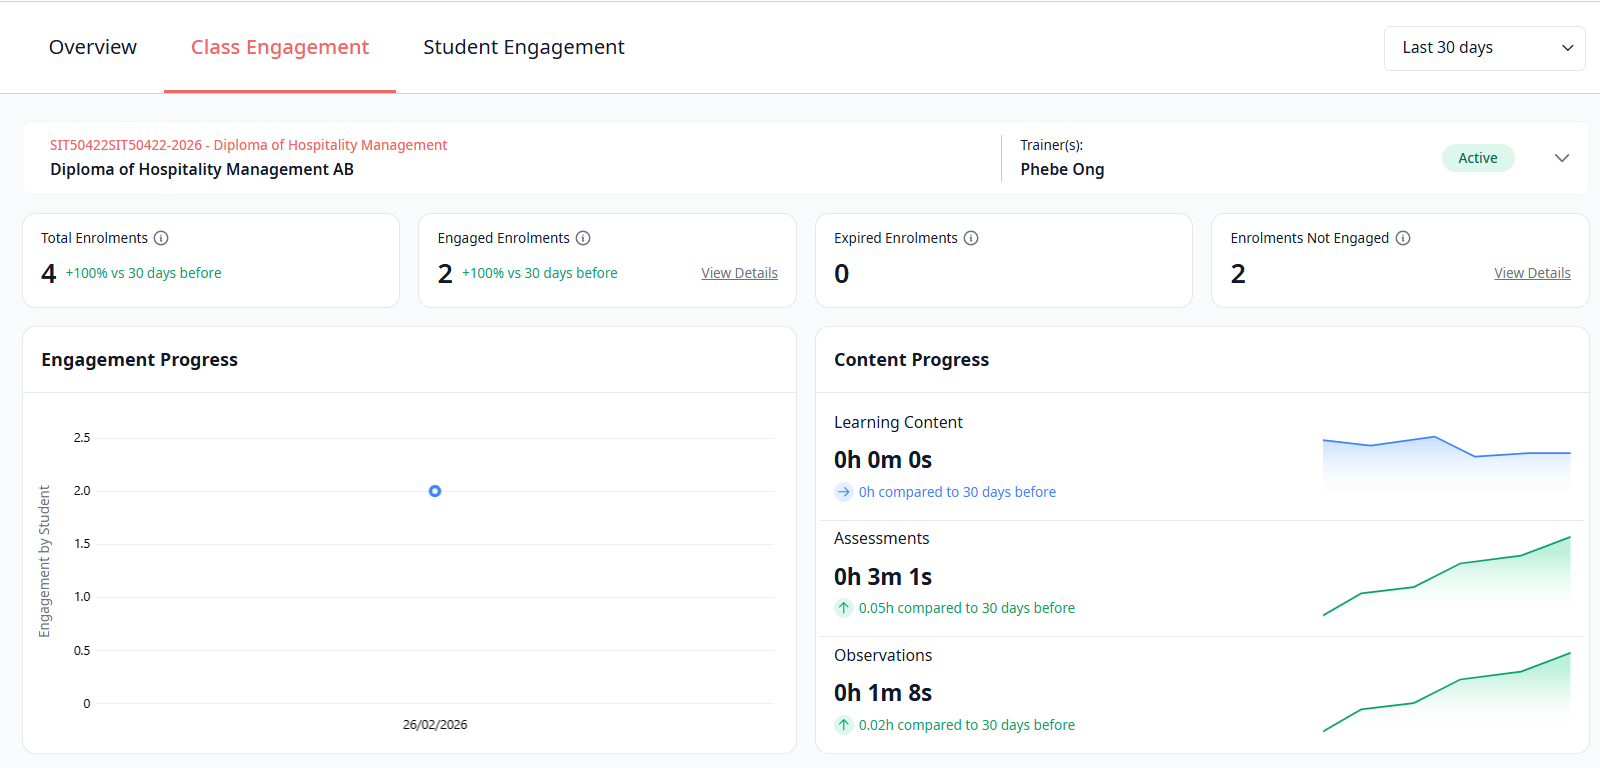Click the Learning Content comparison arrow icon
The height and width of the screenshot is (768, 1600).
pyautogui.click(x=844, y=492)
